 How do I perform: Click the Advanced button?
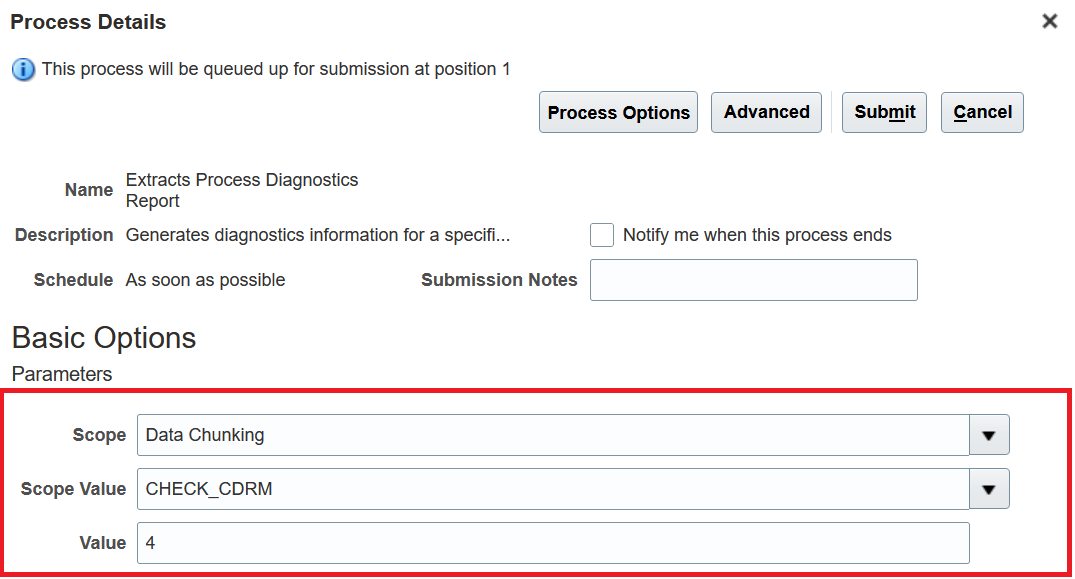pos(766,112)
